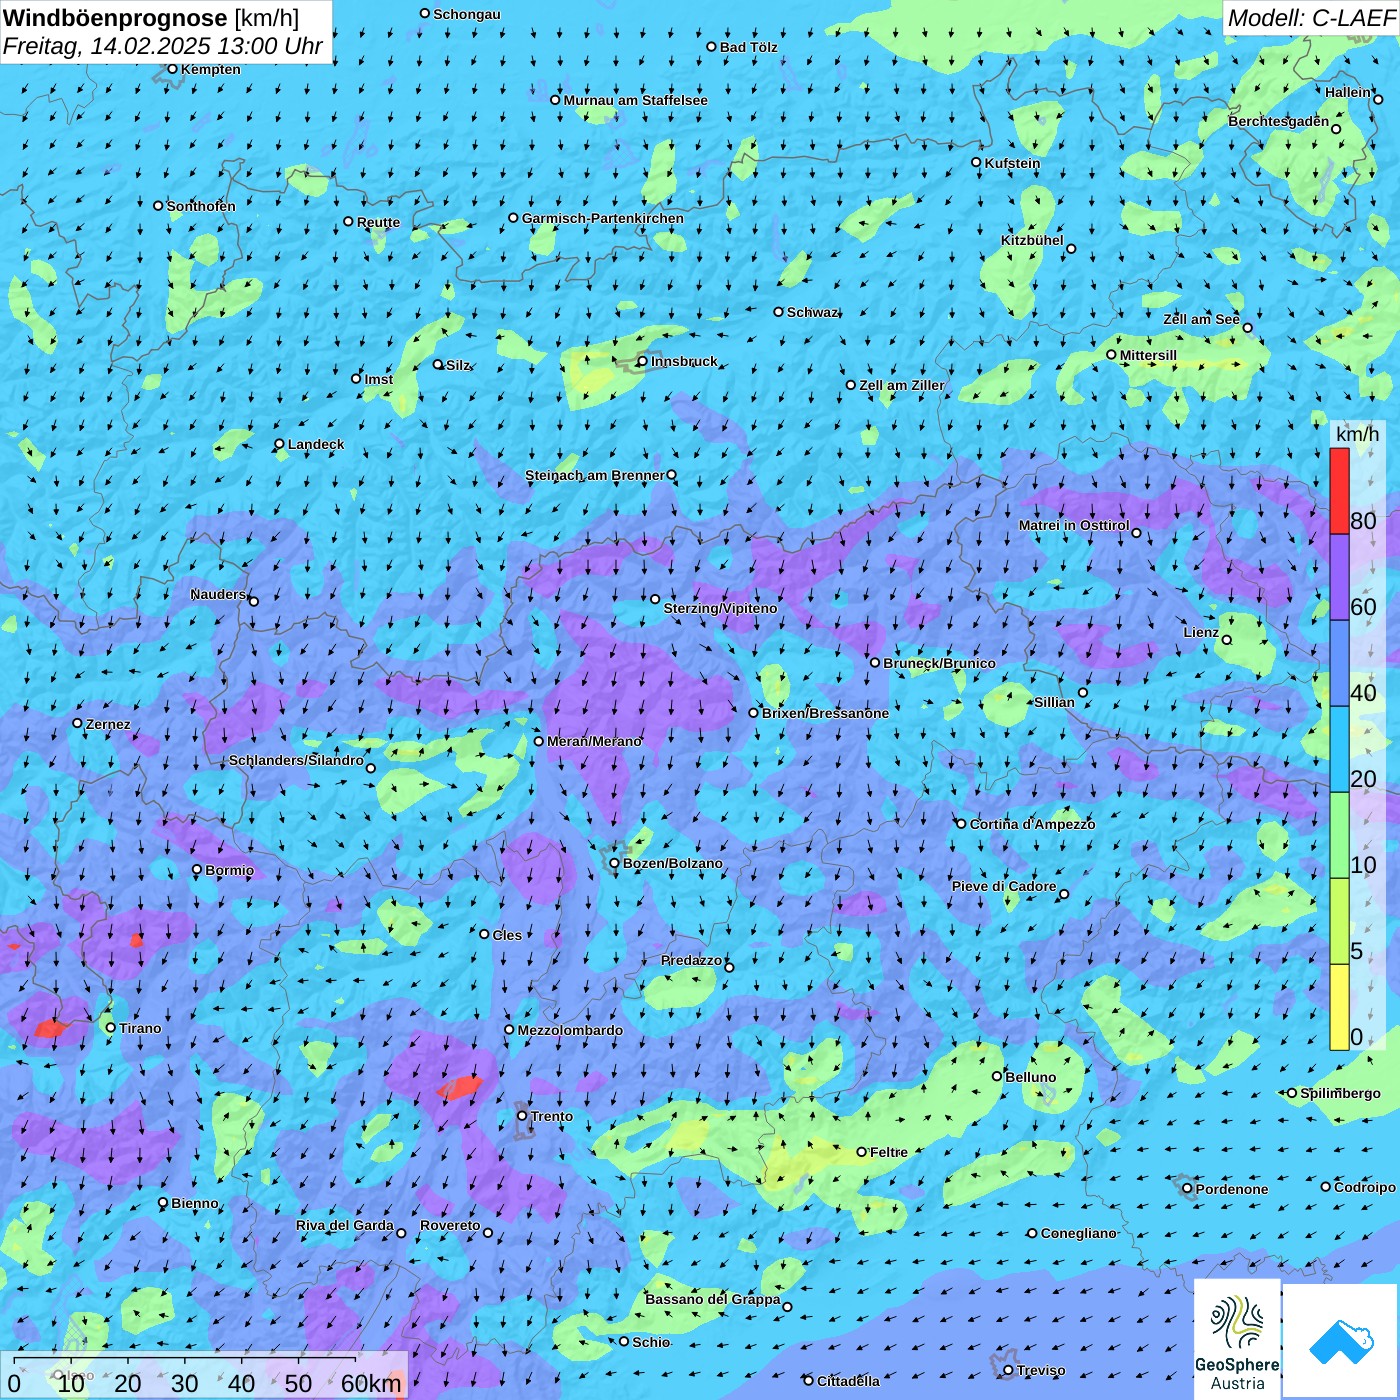Screen dimensions: 1400x1400
Task: Click the Schio label
Action: 651,1342
